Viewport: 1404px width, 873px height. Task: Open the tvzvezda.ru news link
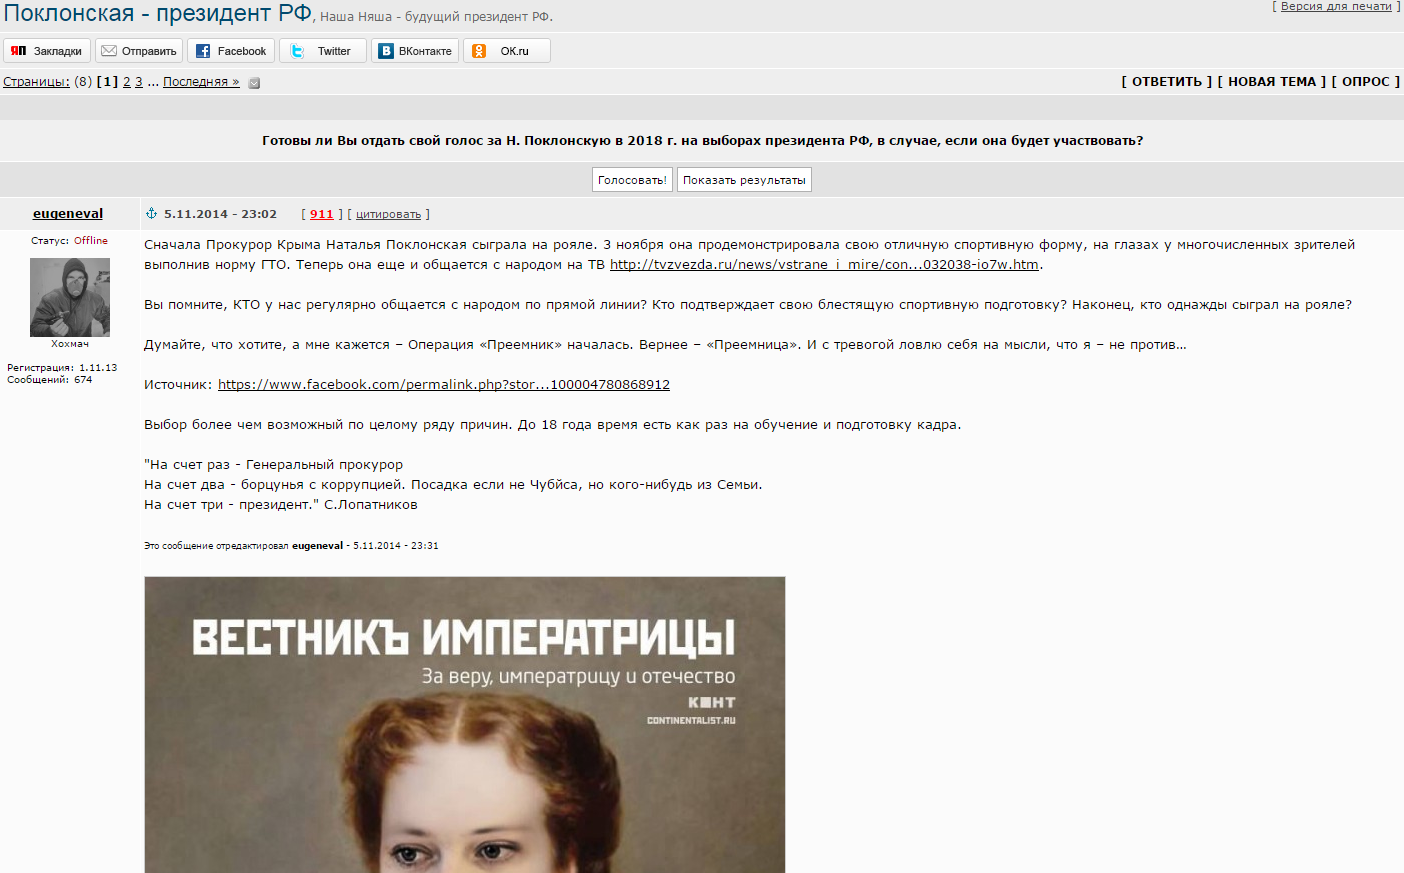(824, 265)
